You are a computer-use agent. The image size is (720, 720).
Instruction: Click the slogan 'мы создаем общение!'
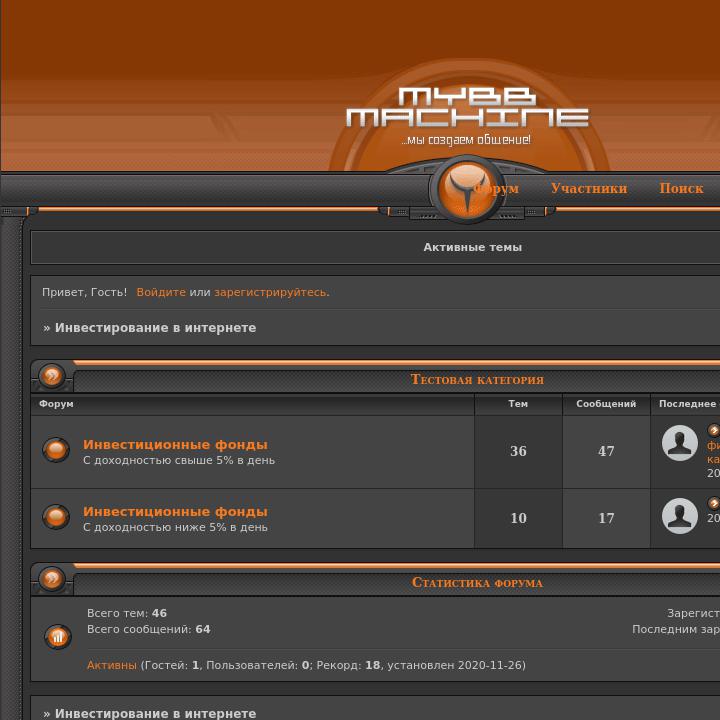[x=466, y=140]
